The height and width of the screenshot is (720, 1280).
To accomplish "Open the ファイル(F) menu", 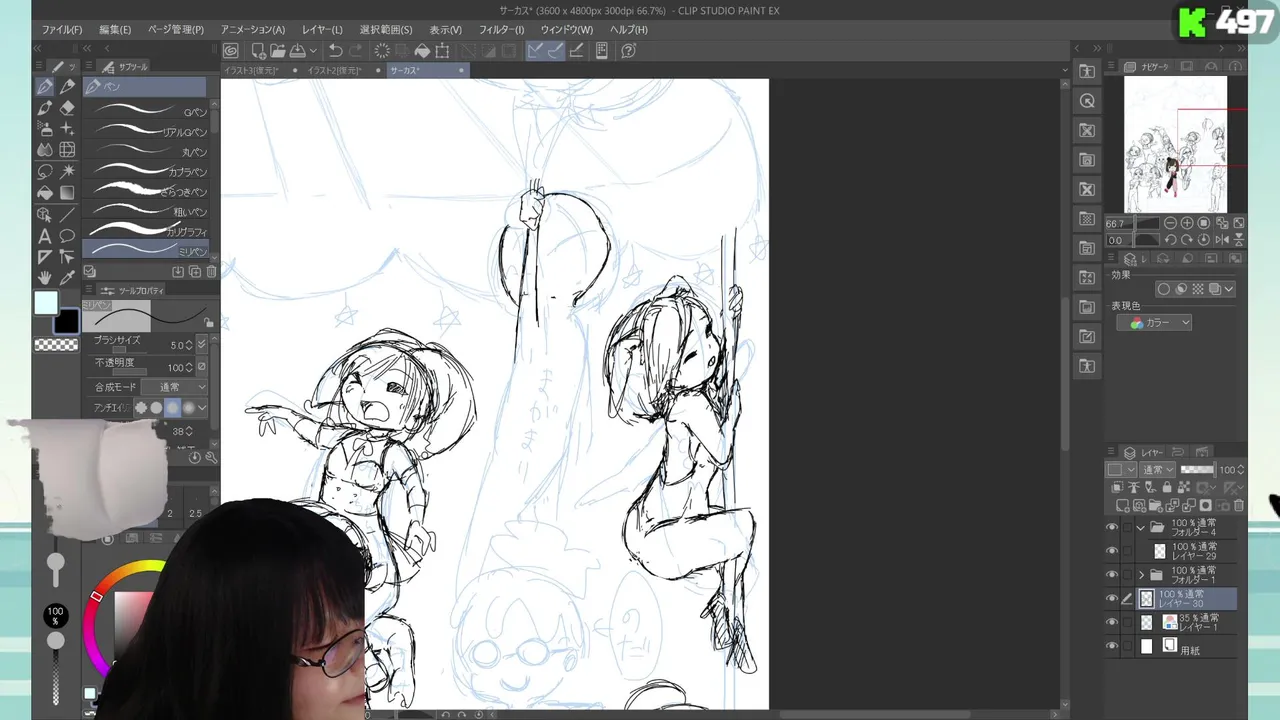I will 62,30.
